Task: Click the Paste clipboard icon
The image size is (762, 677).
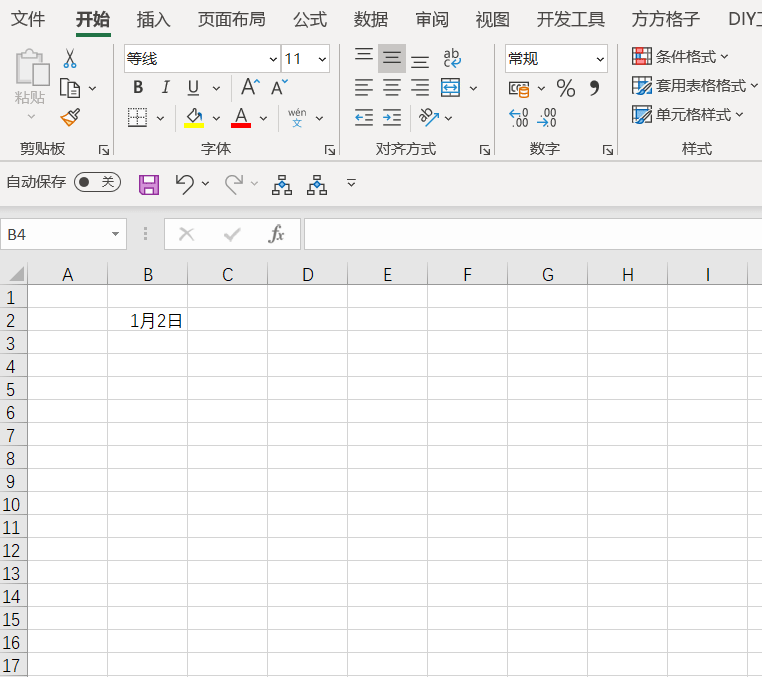Action: coord(32,68)
